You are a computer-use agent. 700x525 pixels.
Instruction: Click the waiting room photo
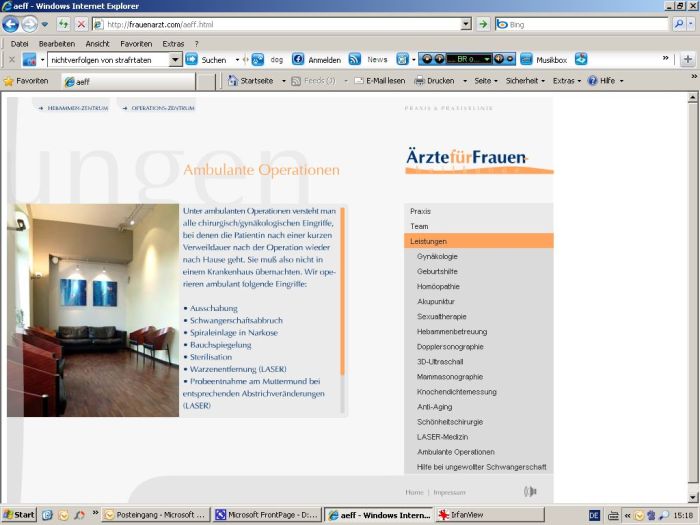pos(93,310)
